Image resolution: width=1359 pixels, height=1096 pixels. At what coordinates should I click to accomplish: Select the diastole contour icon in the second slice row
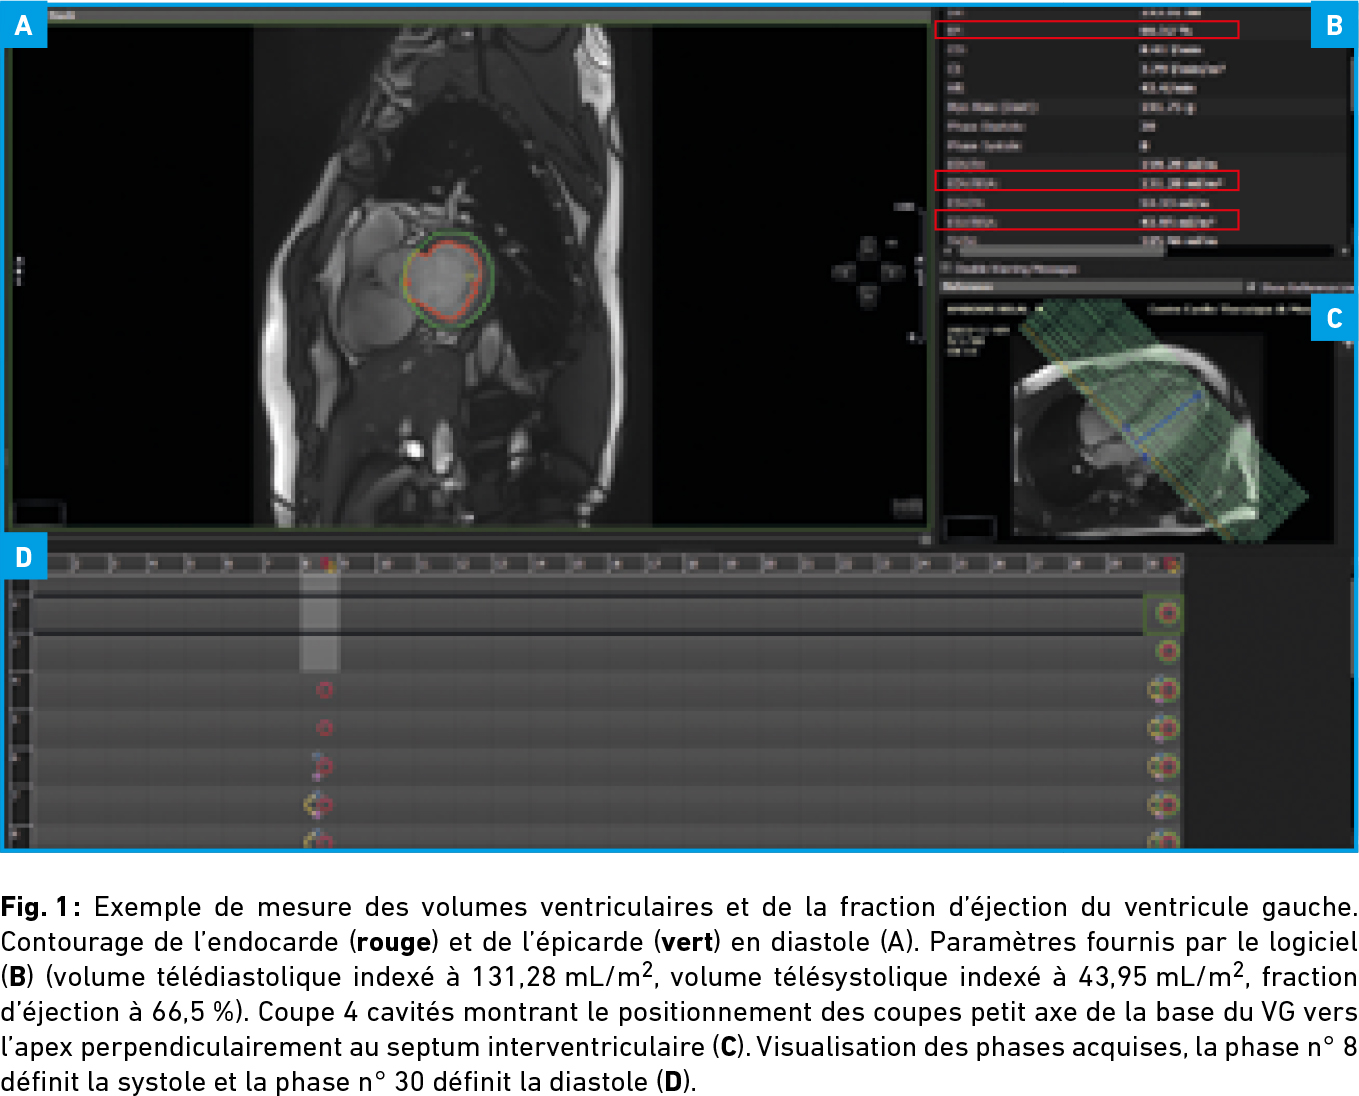(x=1166, y=652)
